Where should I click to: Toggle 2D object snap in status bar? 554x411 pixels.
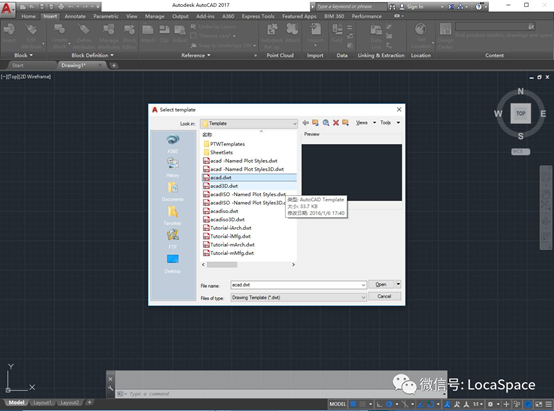(430, 404)
